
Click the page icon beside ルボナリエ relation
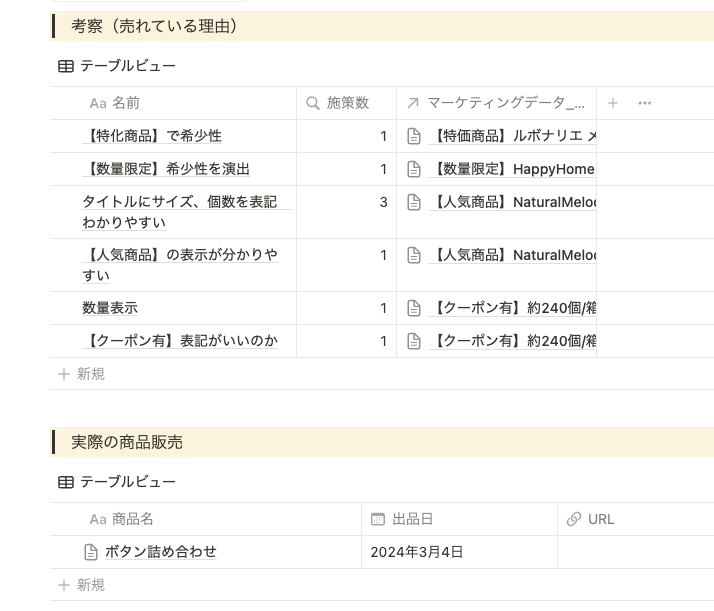[x=413, y=136]
